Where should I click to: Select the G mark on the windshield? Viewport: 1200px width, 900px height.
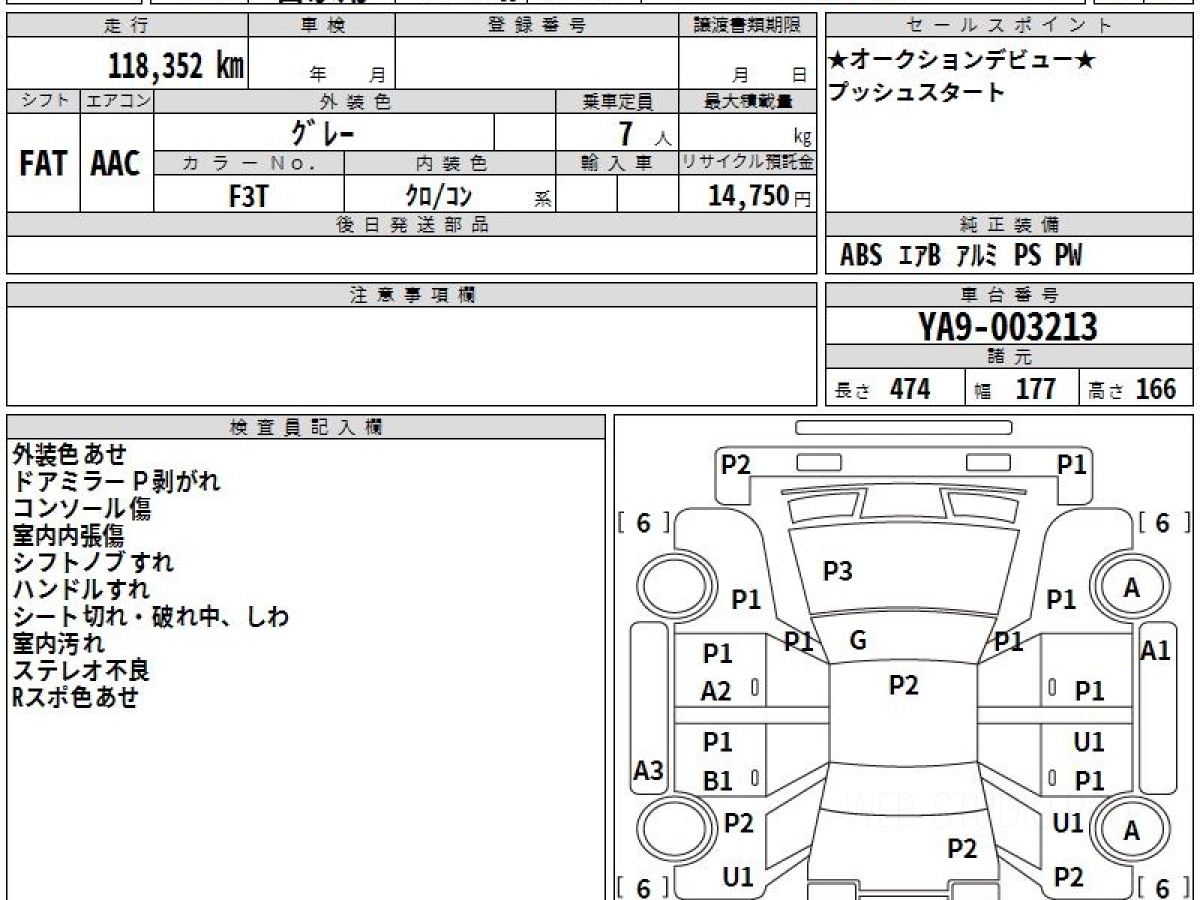(x=857, y=641)
